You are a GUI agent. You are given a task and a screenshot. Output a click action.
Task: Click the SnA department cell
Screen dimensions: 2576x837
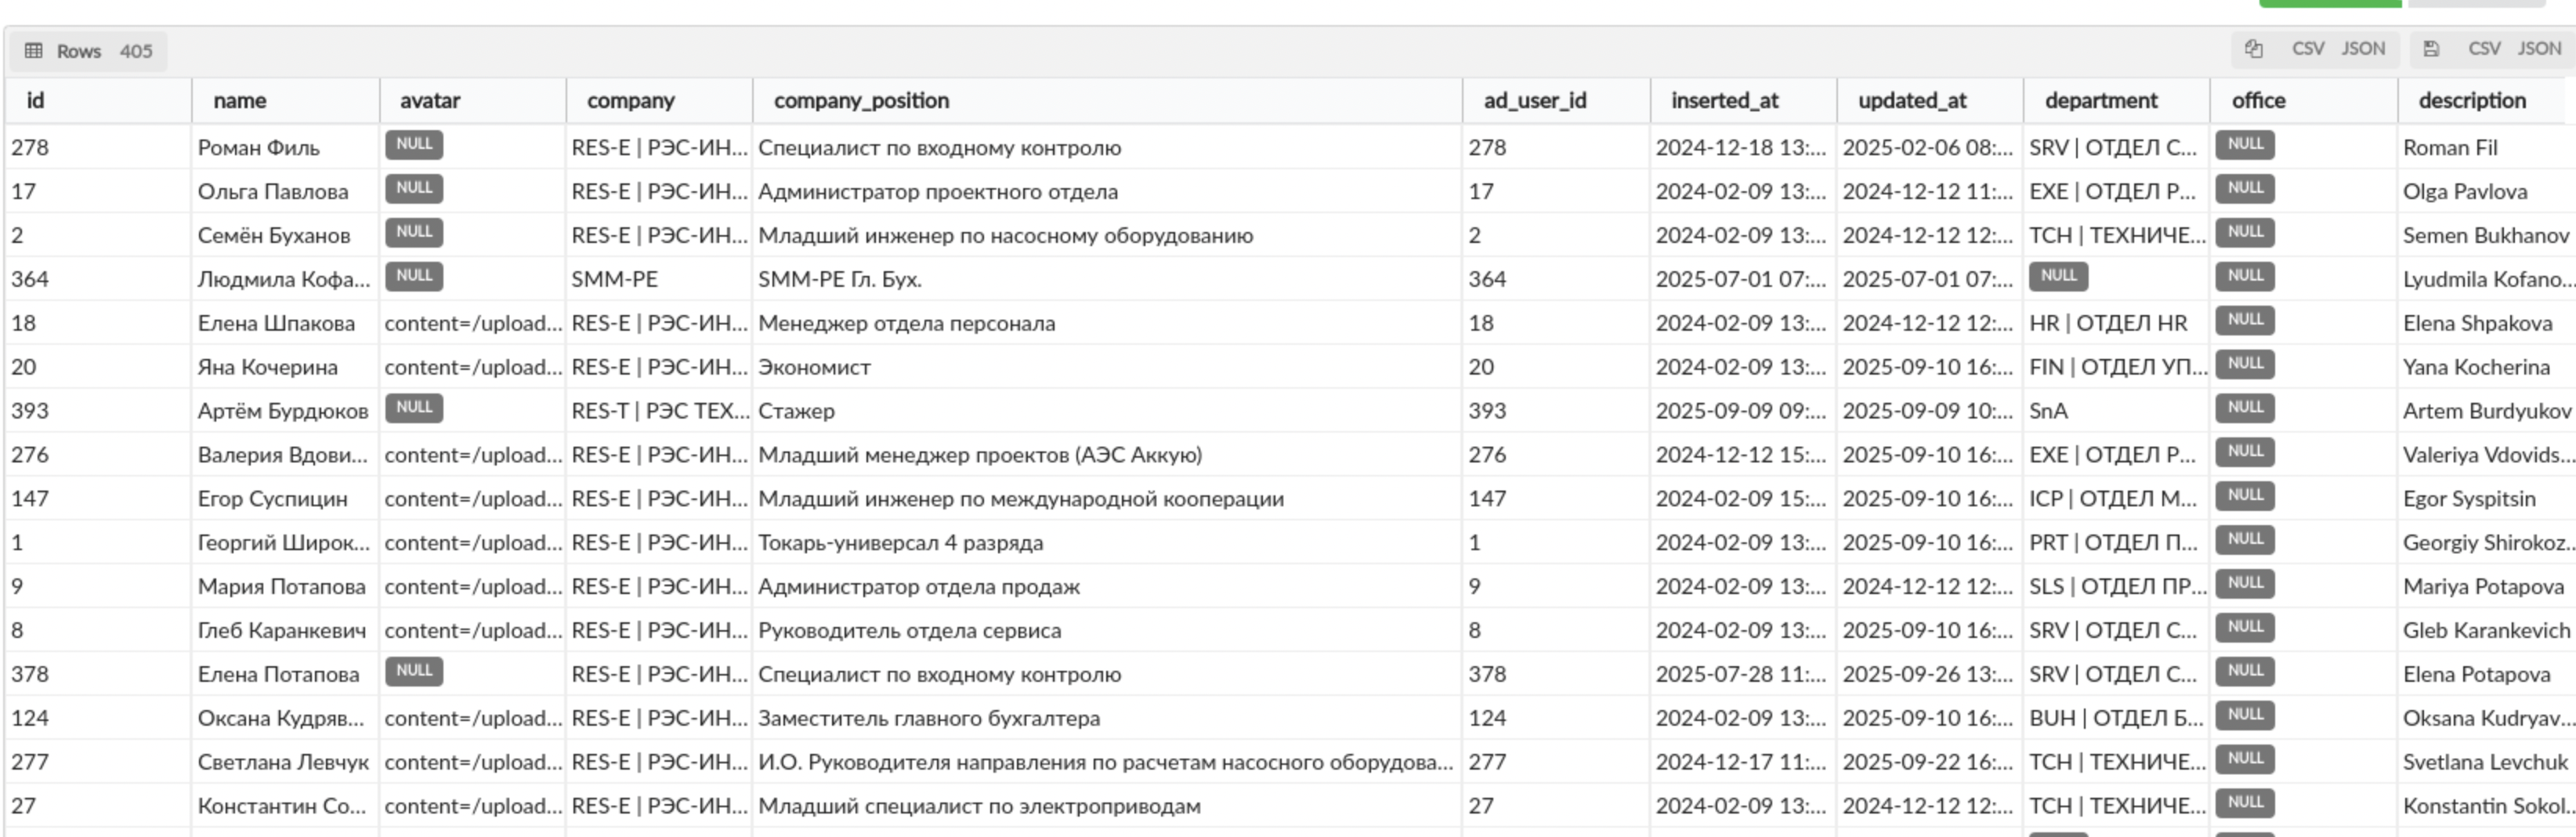tap(2048, 412)
